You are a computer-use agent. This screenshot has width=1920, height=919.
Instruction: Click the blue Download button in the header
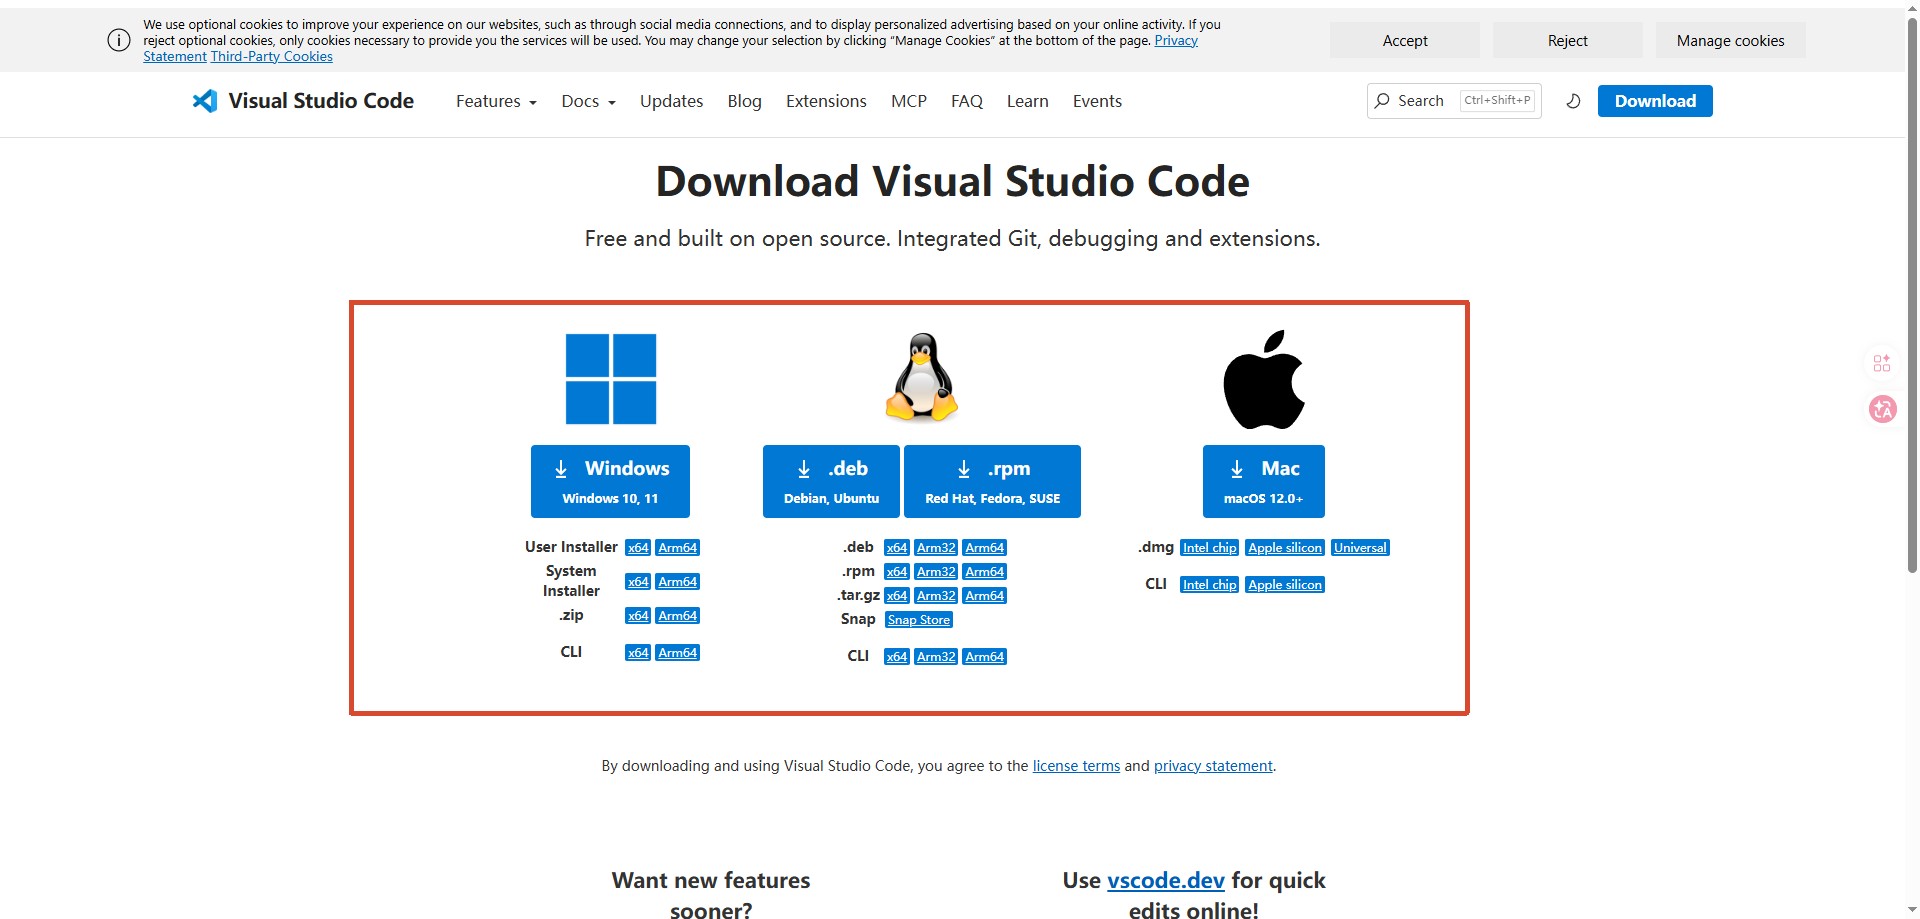(x=1655, y=101)
